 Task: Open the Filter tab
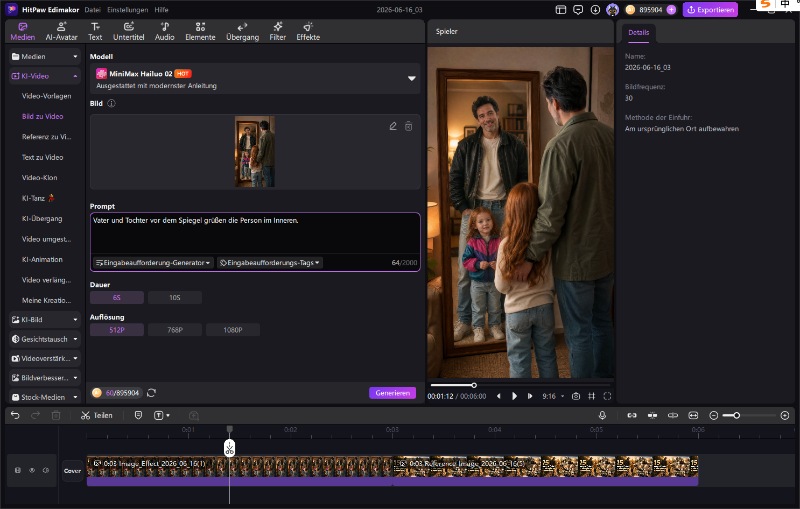[x=278, y=32]
